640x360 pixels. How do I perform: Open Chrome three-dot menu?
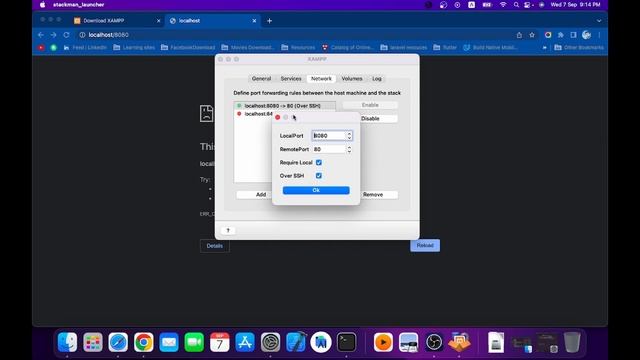point(599,35)
